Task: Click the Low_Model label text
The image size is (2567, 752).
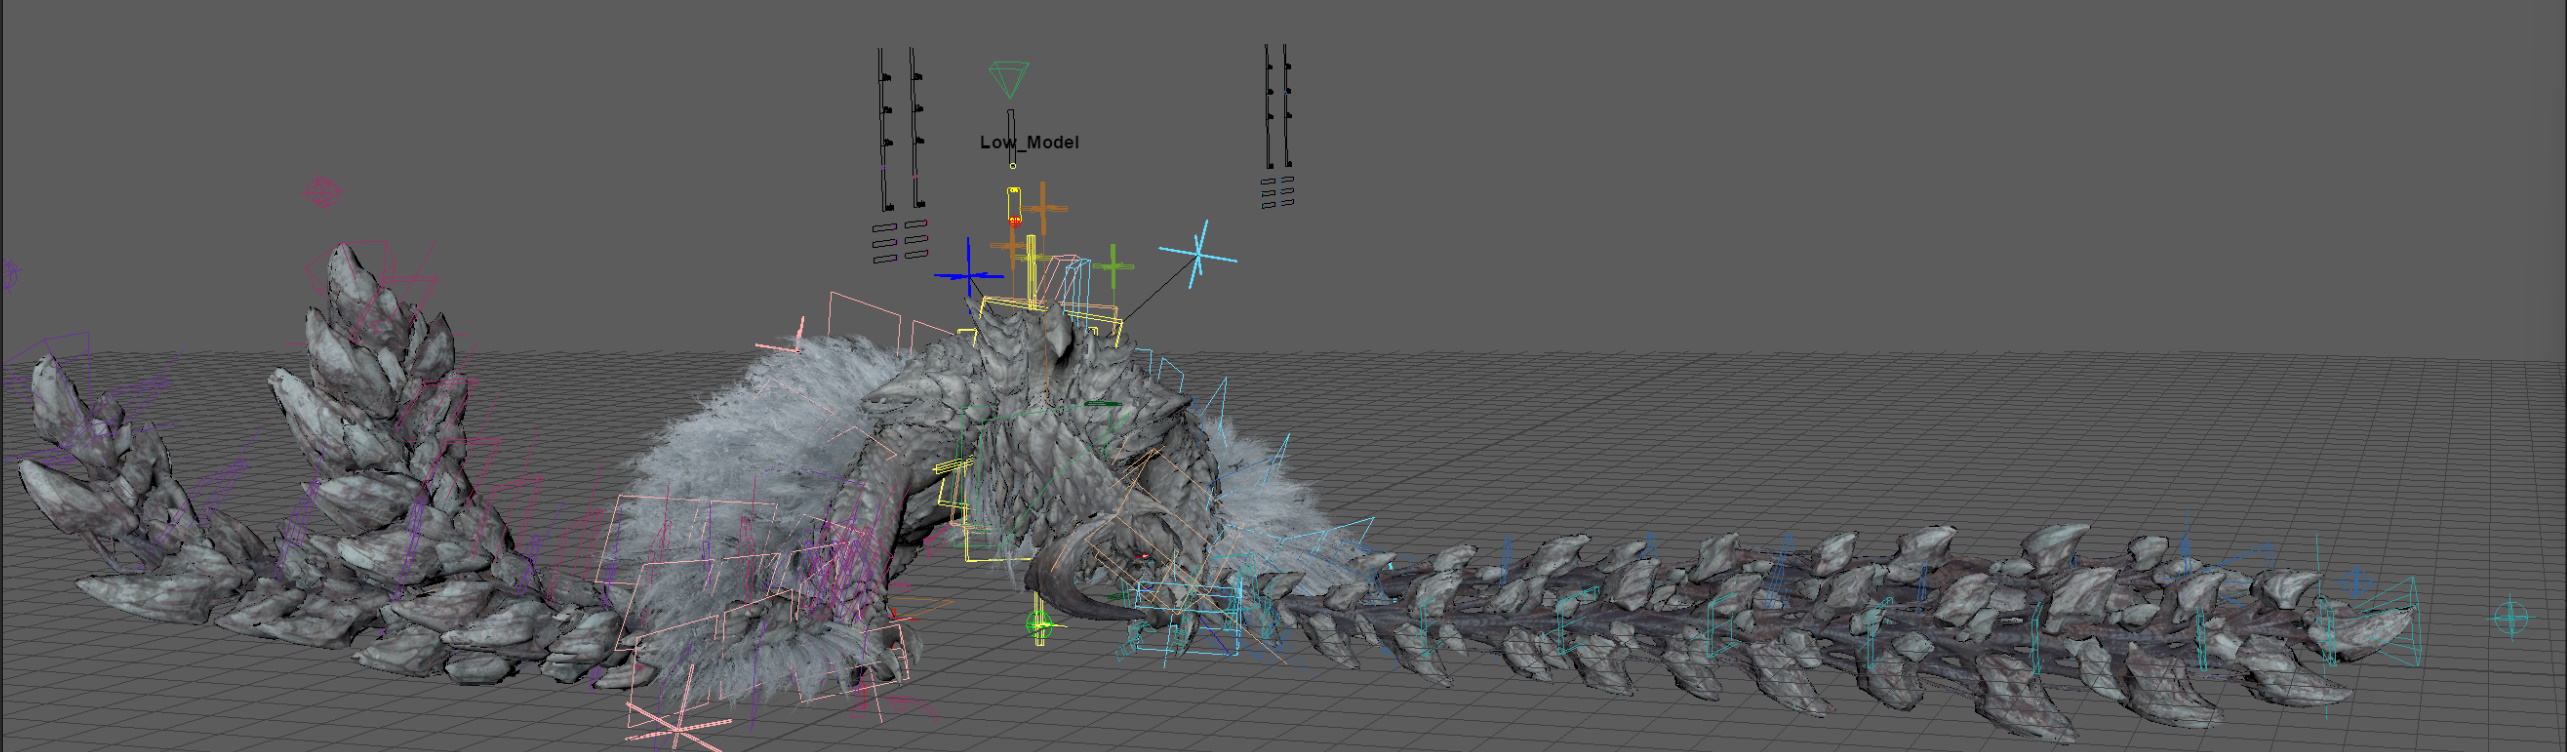Action: click(x=1029, y=142)
